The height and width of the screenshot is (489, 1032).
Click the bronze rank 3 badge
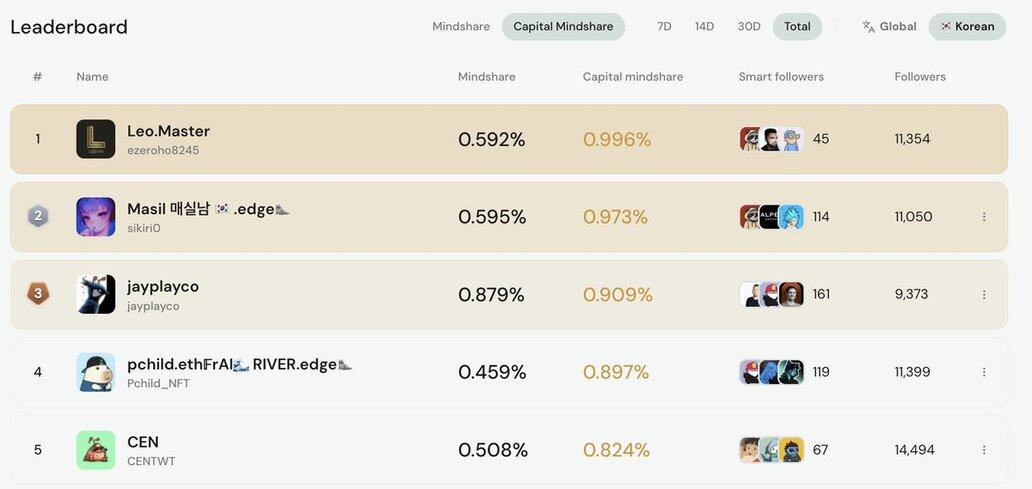38,294
